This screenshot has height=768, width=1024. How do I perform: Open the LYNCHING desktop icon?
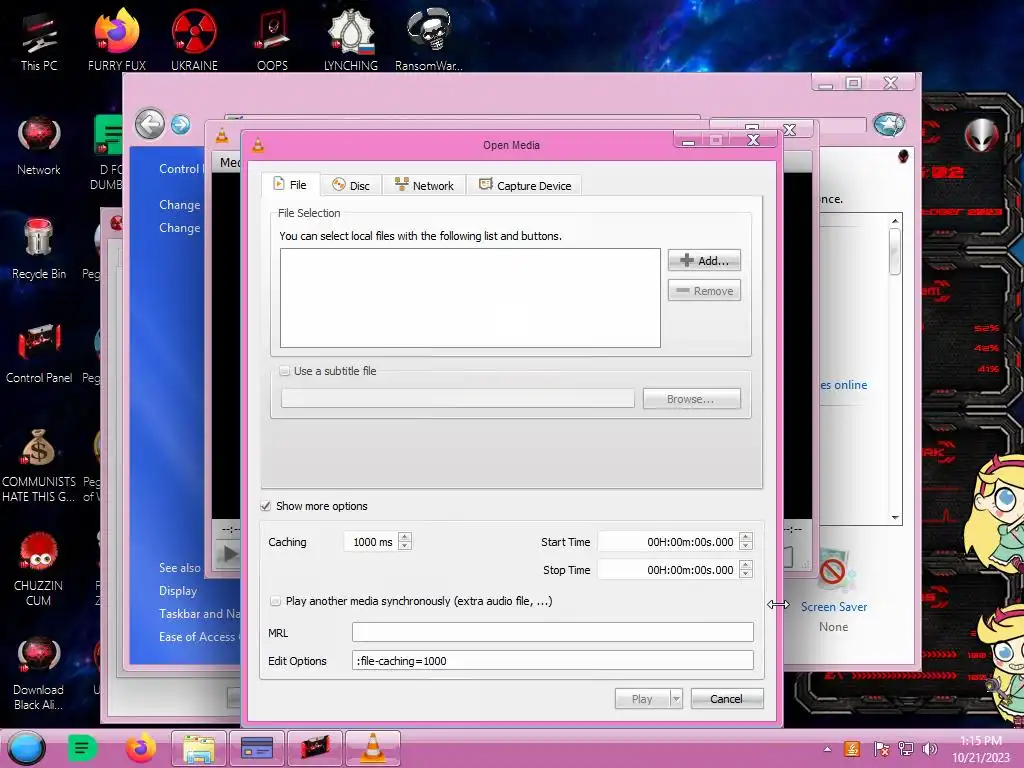351,40
